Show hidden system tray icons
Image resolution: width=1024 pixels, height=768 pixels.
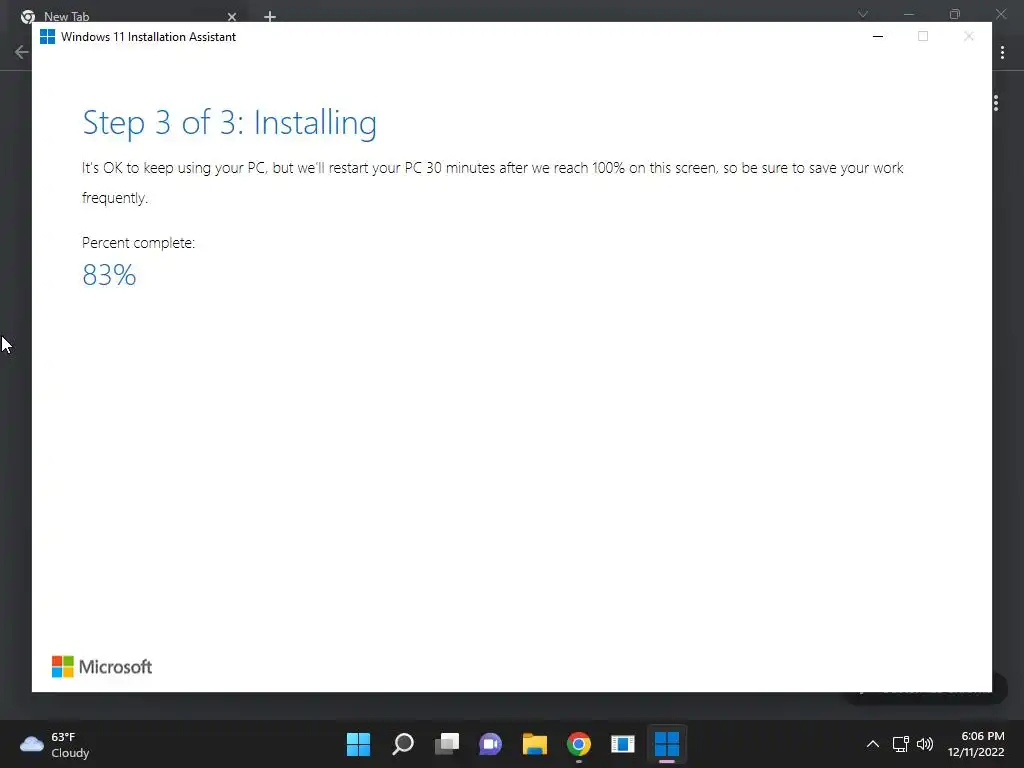[x=872, y=744]
